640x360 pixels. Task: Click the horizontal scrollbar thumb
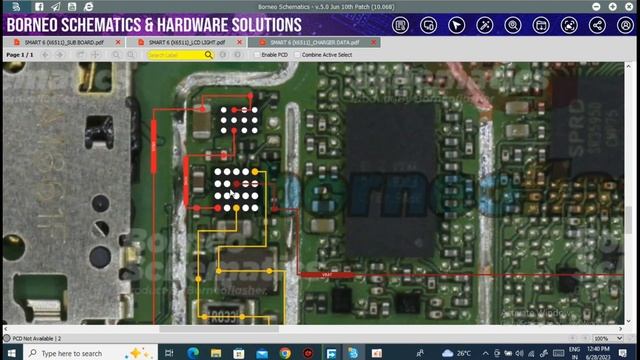click(x=219, y=329)
